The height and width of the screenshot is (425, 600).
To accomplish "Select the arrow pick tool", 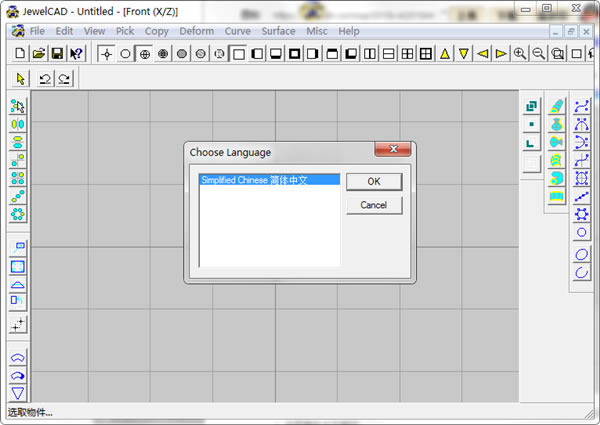I will pos(21,78).
